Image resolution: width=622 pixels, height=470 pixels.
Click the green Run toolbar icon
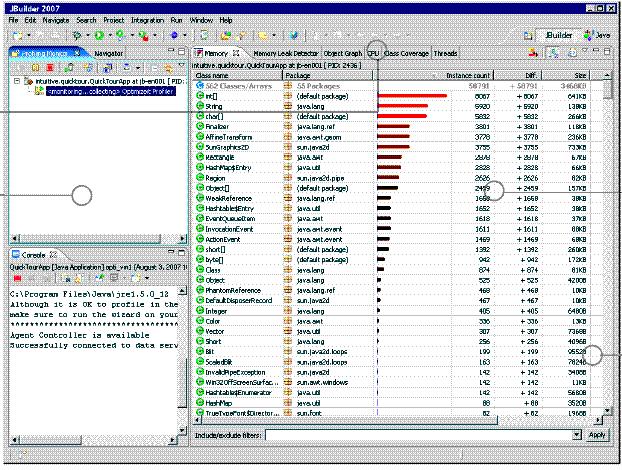(x=99, y=36)
